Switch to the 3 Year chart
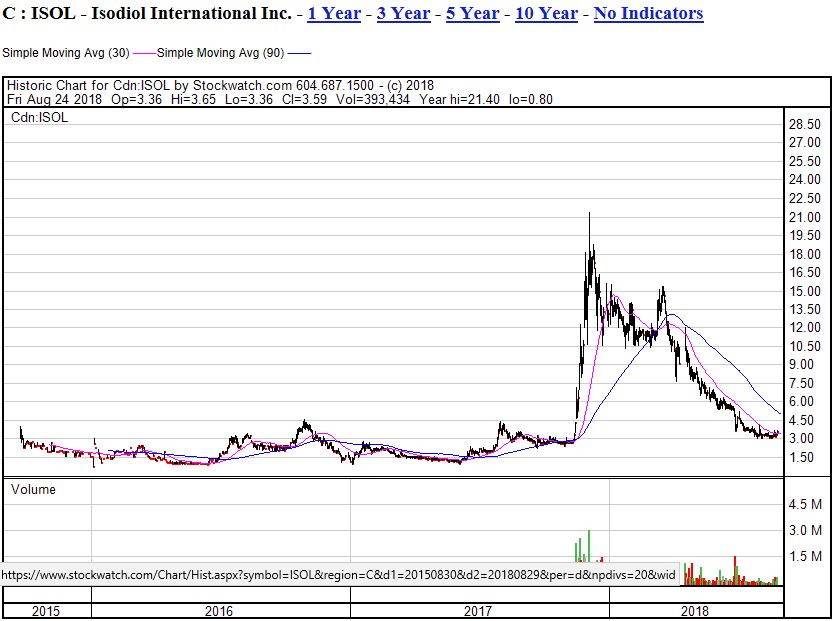The image size is (834, 621). 401,13
